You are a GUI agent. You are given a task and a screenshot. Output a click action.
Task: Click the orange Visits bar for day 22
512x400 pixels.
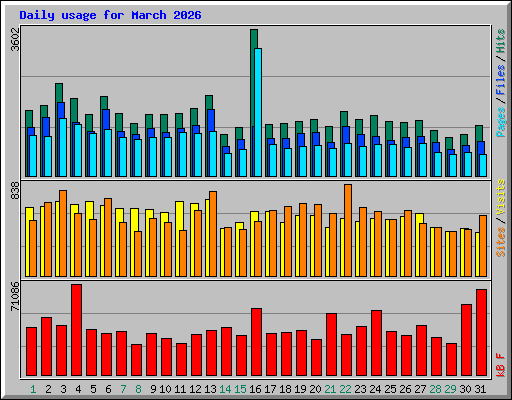348,231
